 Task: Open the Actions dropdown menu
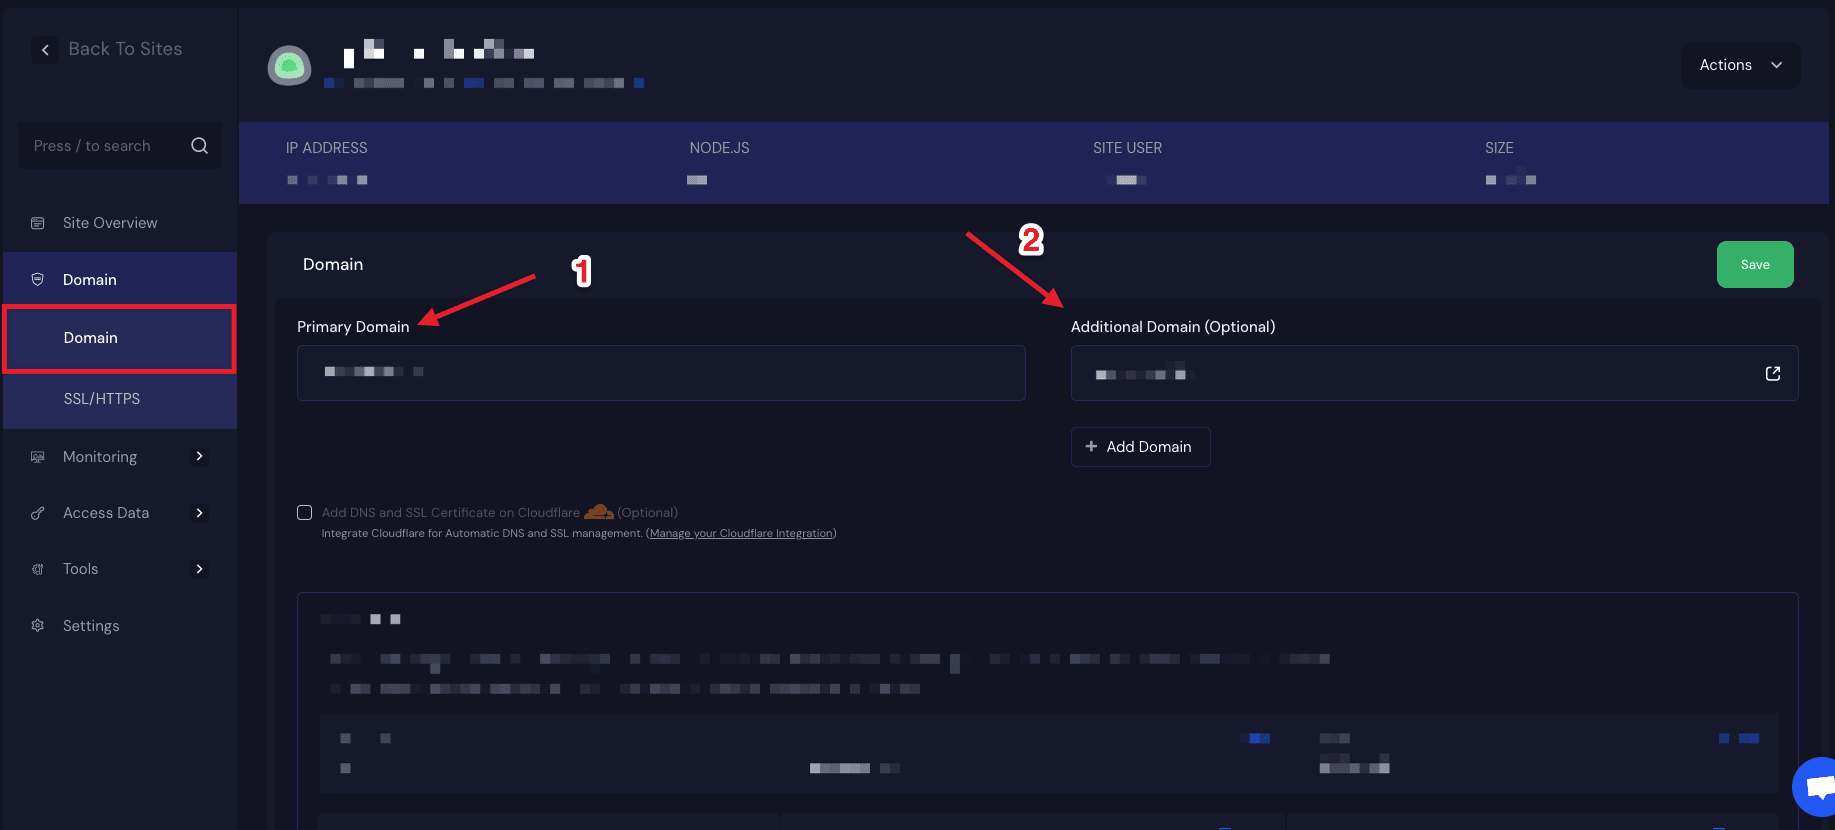click(x=1740, y=65)
